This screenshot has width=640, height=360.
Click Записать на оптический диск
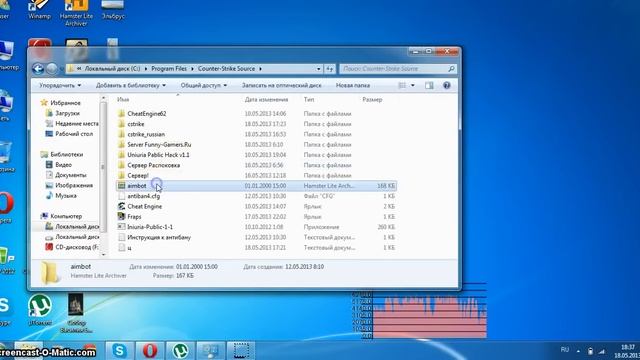click(282, 85)
